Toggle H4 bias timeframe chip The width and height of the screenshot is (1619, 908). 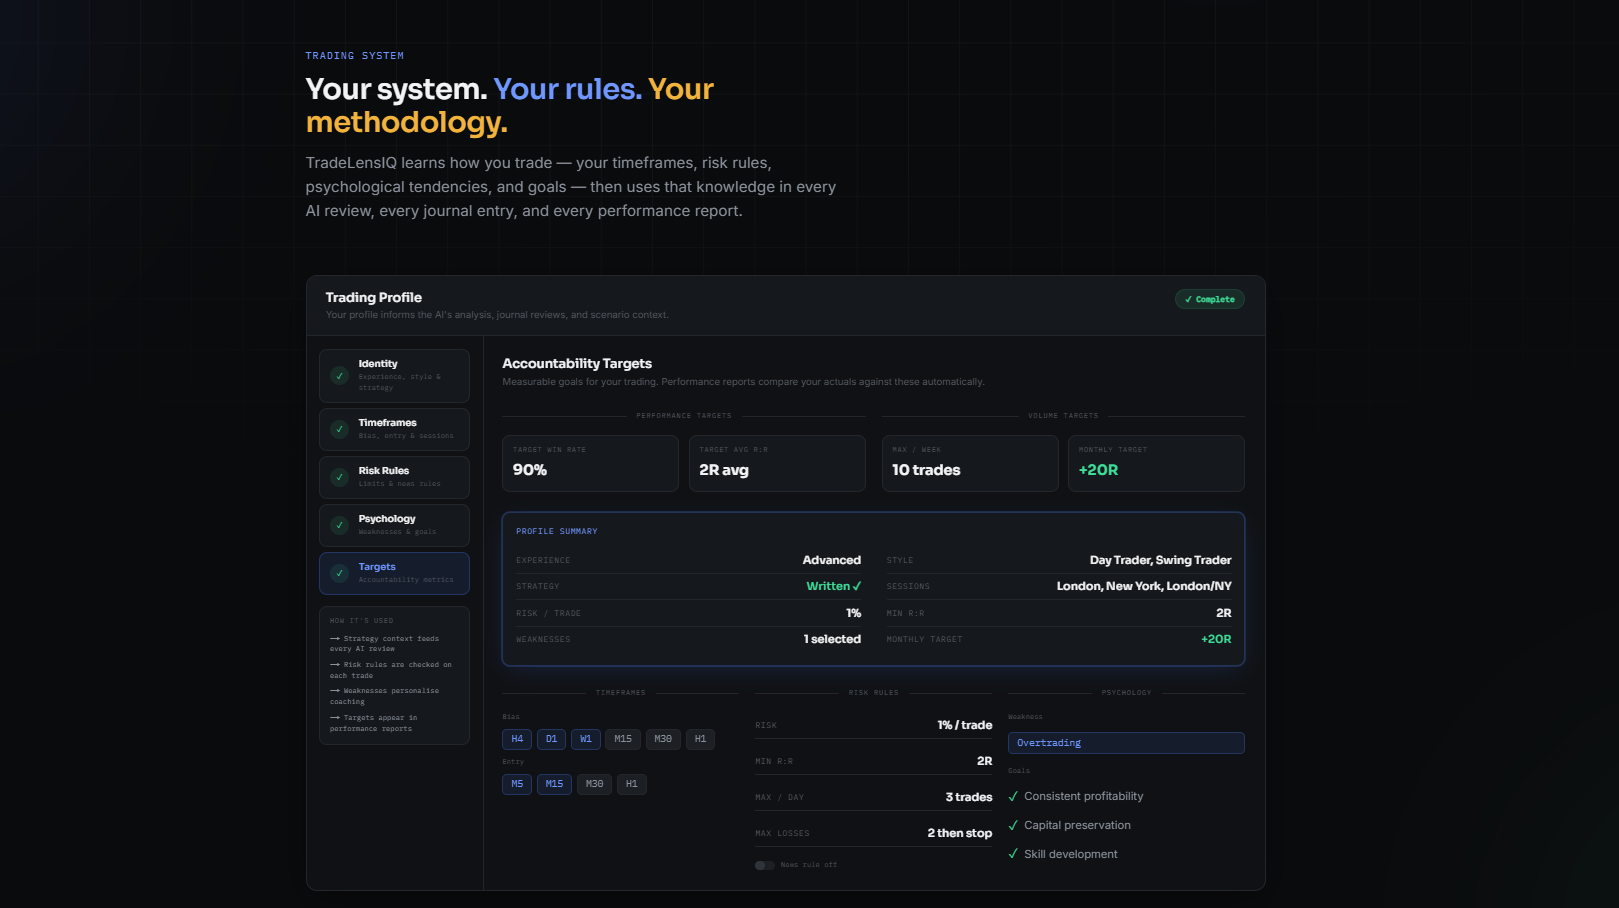517,739
